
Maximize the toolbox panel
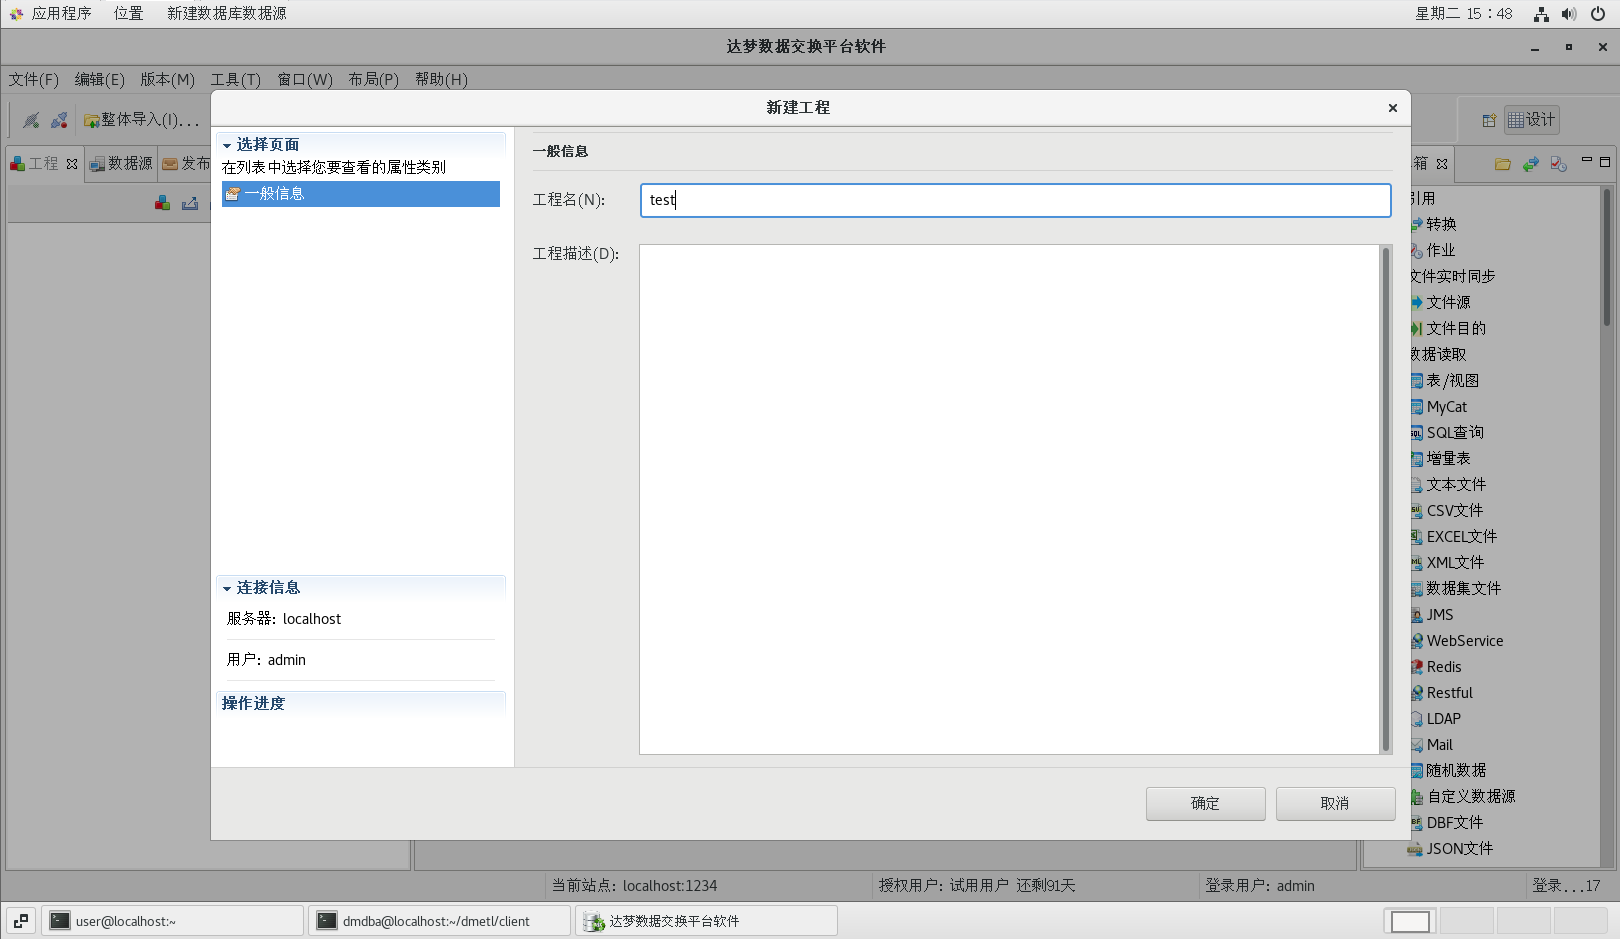click(1605, 161)
